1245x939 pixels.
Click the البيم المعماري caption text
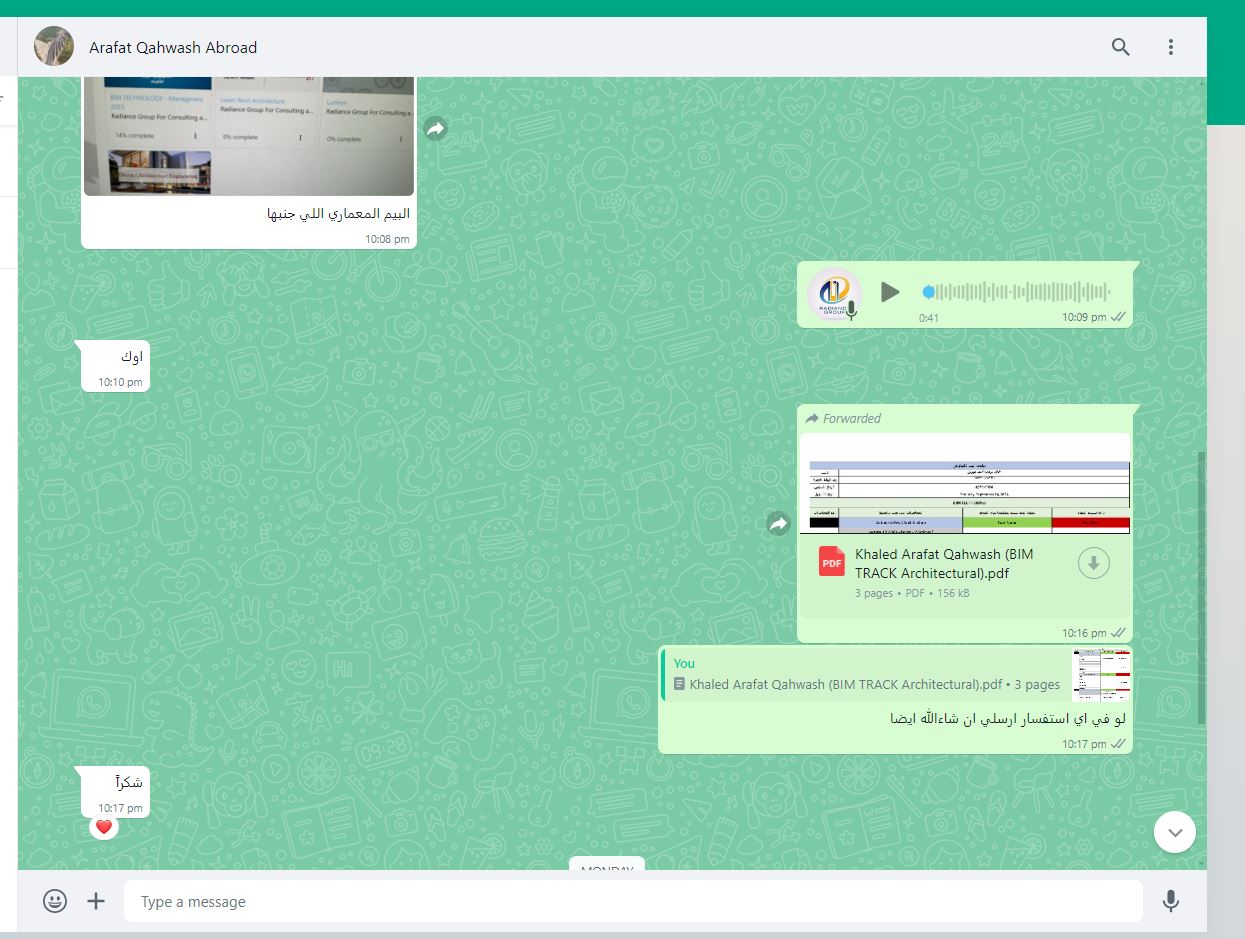pyautogui.click(x=338, y=214)
